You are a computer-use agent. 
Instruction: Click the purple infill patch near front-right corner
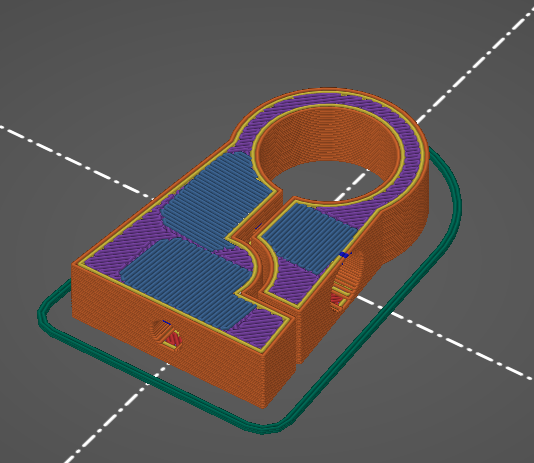click(x=259, y=327)
